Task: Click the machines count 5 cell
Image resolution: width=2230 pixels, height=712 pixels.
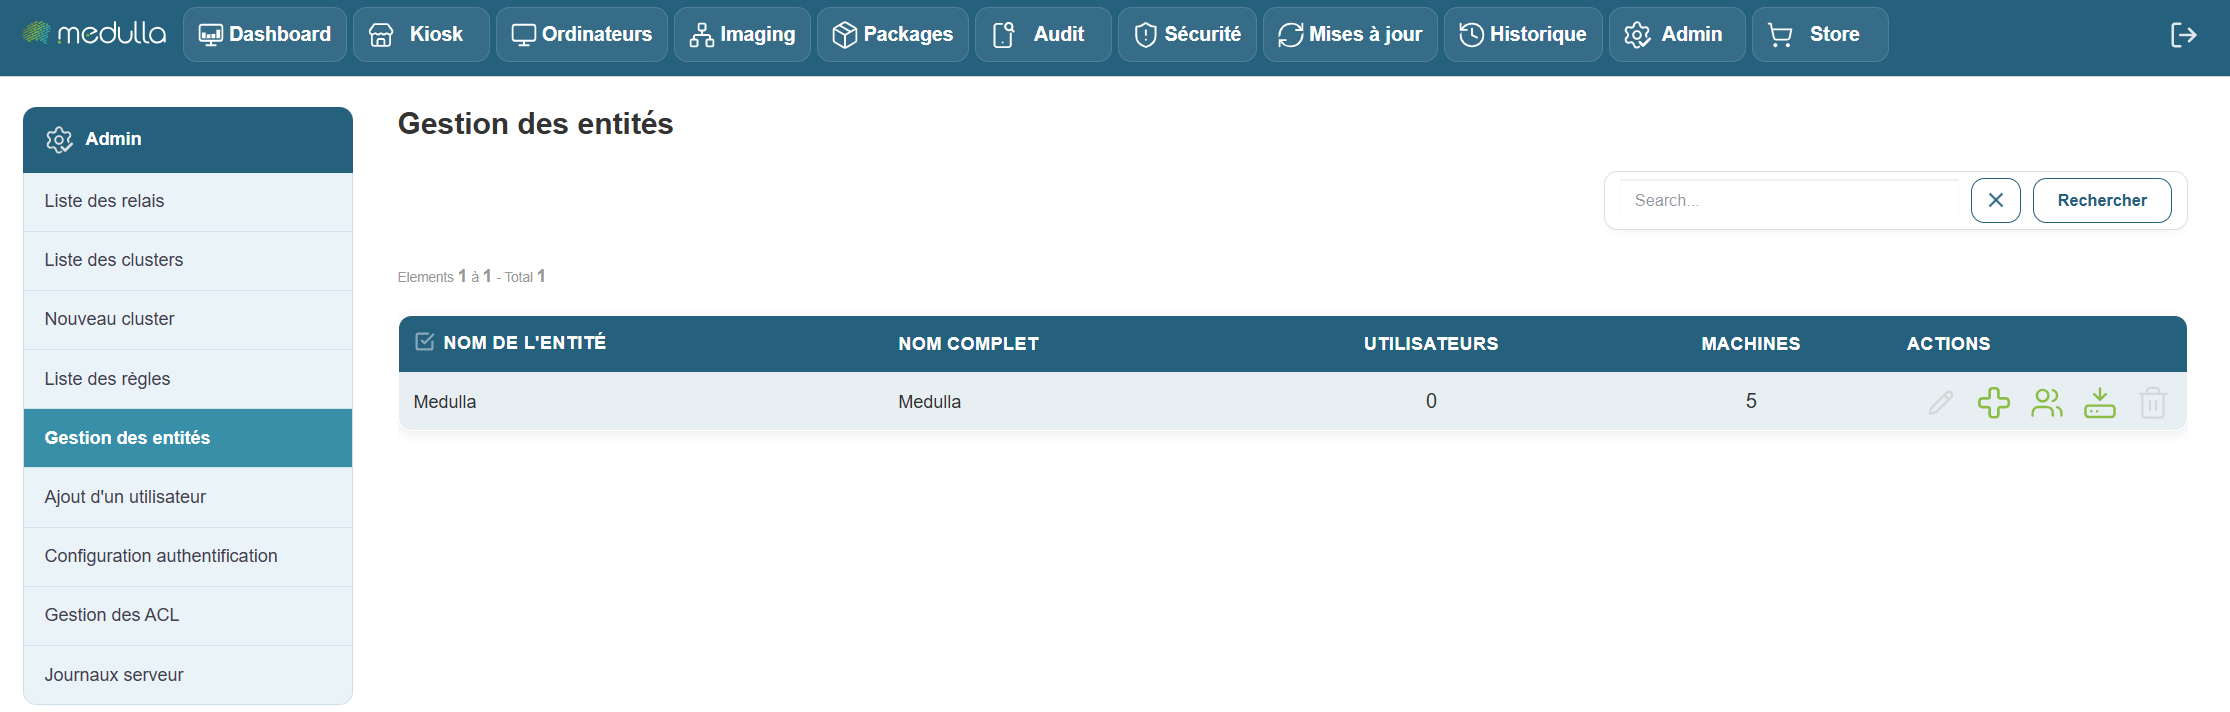Action: pyautogui.click(x=1751, y=401)
